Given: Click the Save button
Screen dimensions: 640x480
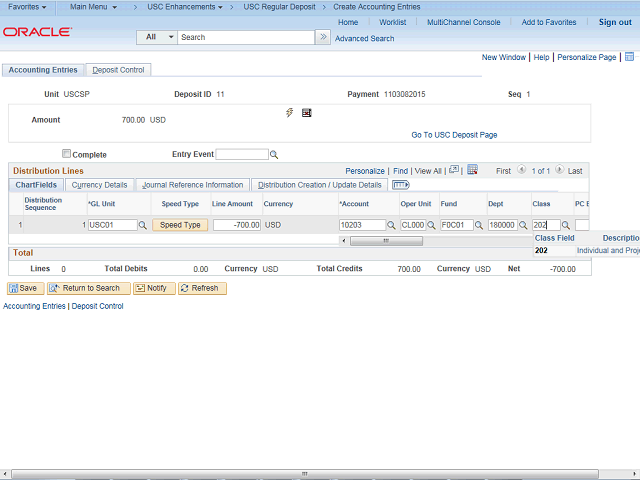Looking at the screenshot, I should (x=25, y=288).
